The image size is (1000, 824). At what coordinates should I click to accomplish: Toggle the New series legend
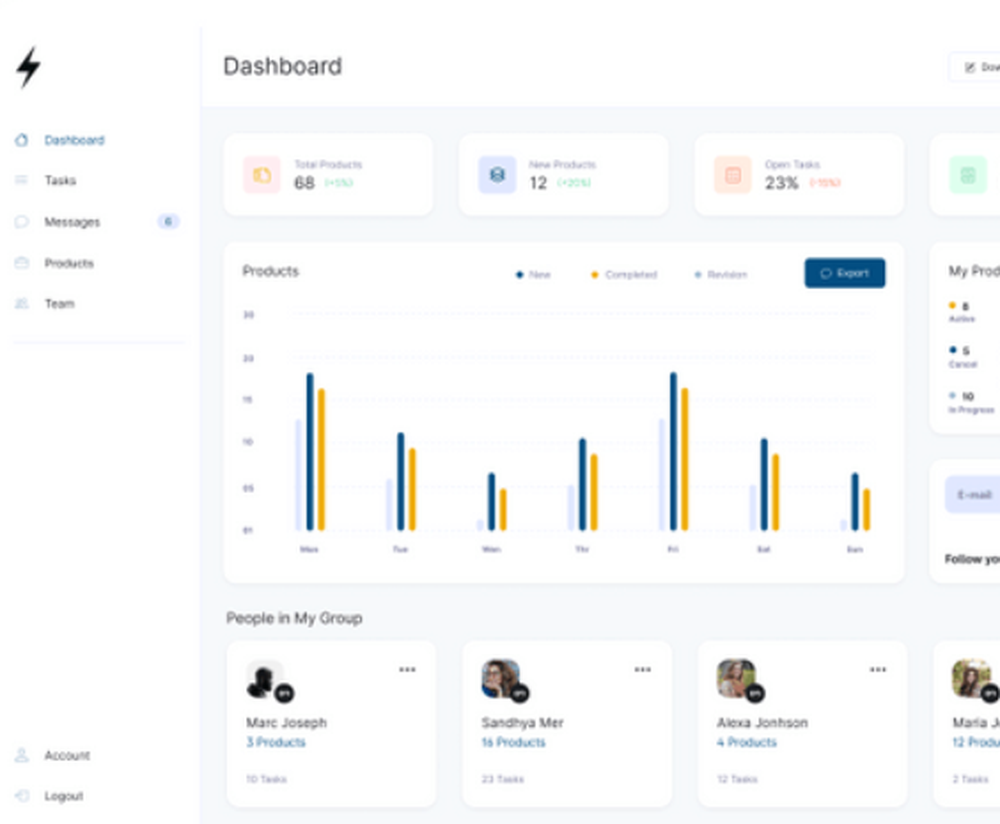click(533, 275)
